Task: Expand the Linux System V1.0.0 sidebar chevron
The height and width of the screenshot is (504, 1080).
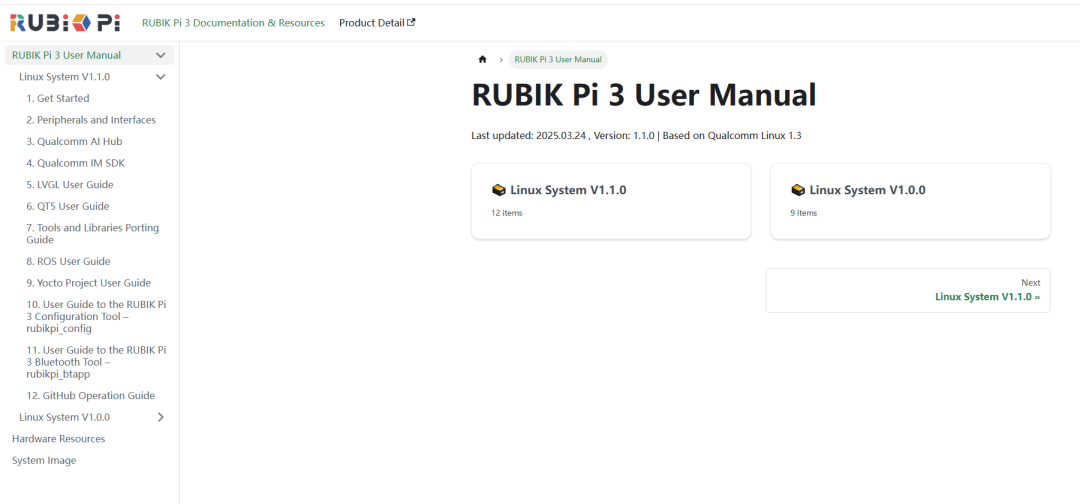Action: point(160,417)
